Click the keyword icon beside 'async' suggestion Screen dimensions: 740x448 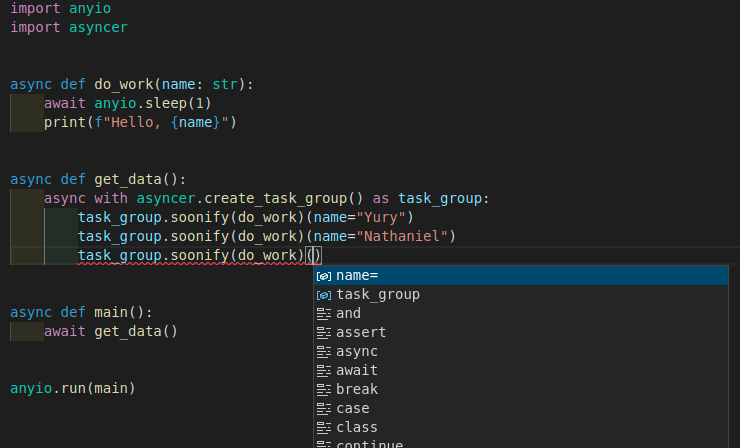(323, 351)
